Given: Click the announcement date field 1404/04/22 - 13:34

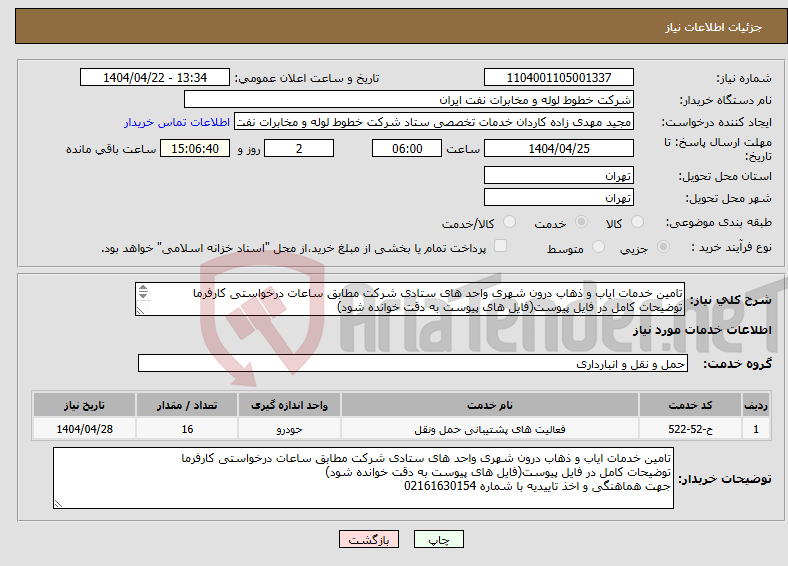Looking at the screenshot, I should [x=155, y=77].
